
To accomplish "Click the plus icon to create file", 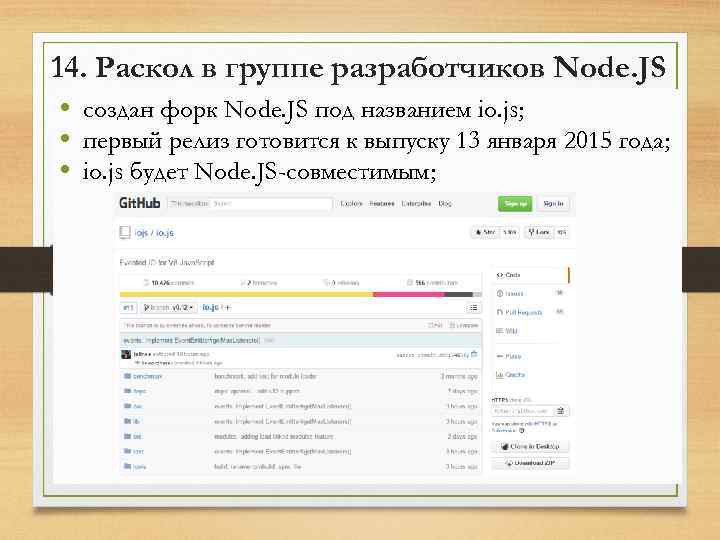I will tap(228, 308).
